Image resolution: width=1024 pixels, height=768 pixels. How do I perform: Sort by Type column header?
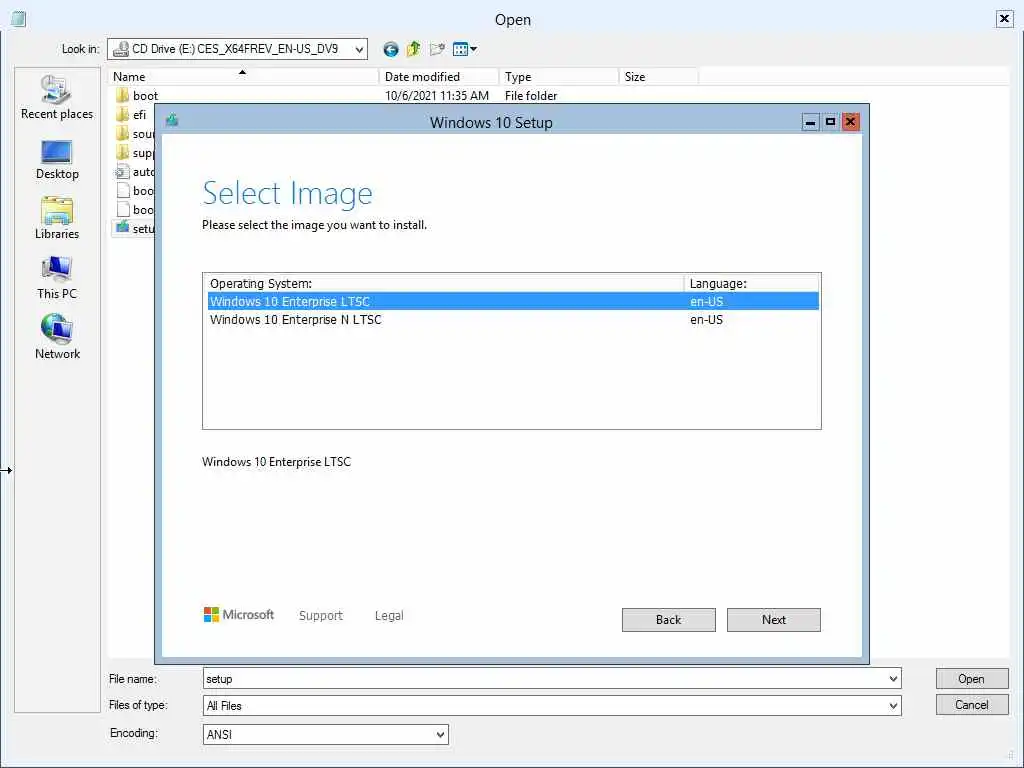pos(558,76)
